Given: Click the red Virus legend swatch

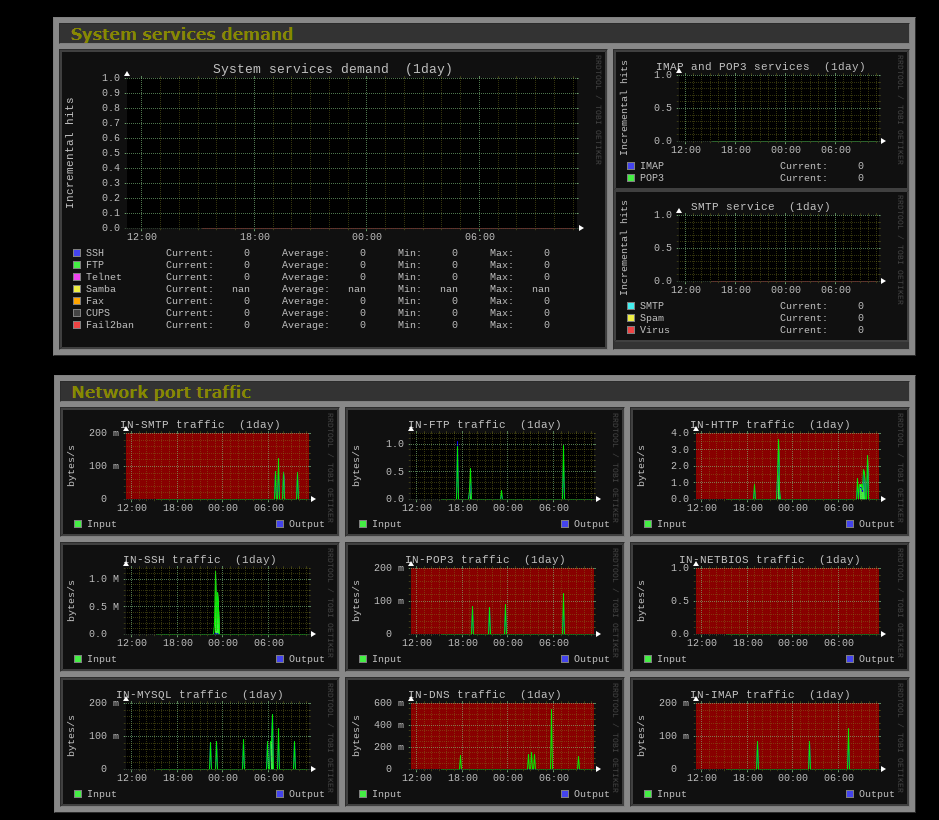Looking at the screenshot, I should coord(631,330).
